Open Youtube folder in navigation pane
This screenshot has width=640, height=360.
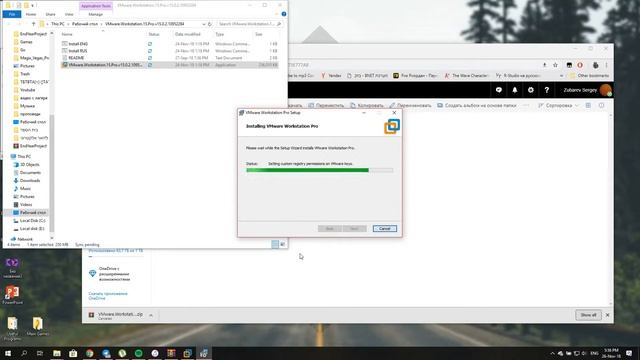pos(27,90)
